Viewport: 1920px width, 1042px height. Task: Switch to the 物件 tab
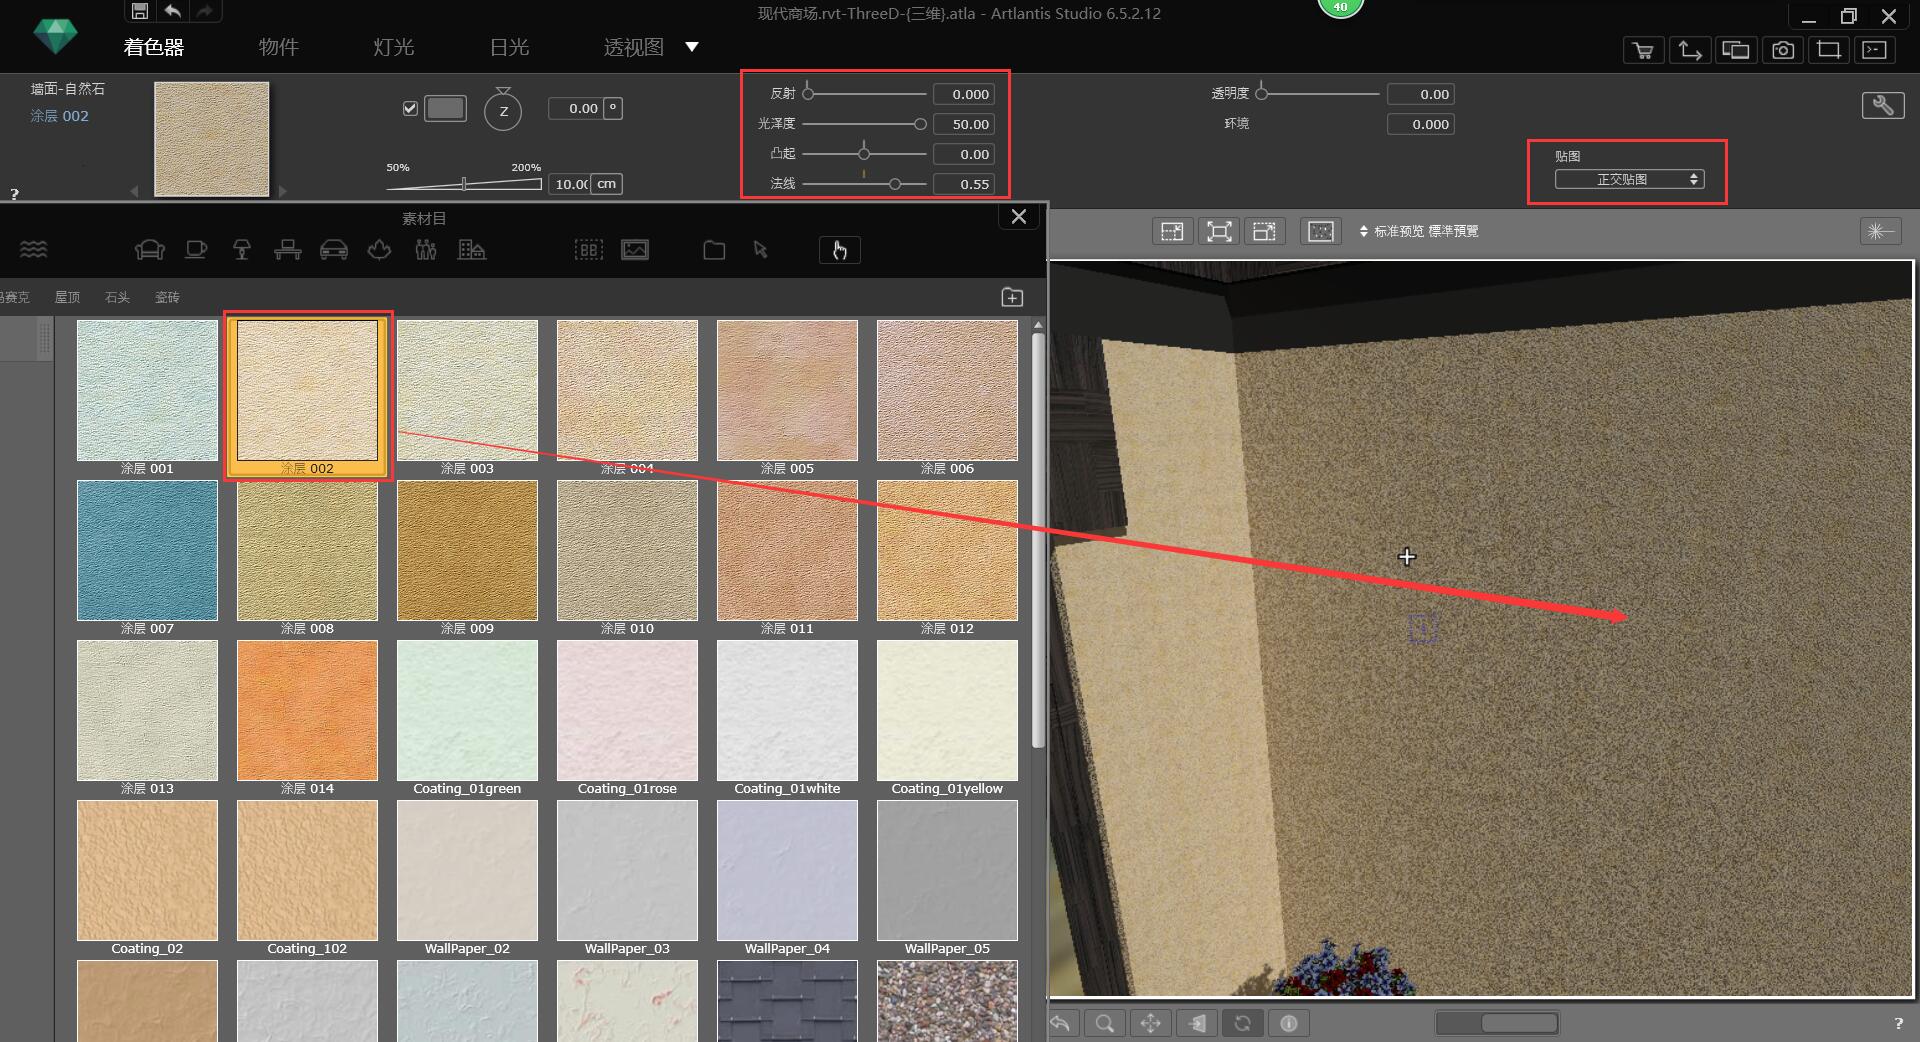pos(278,47)
